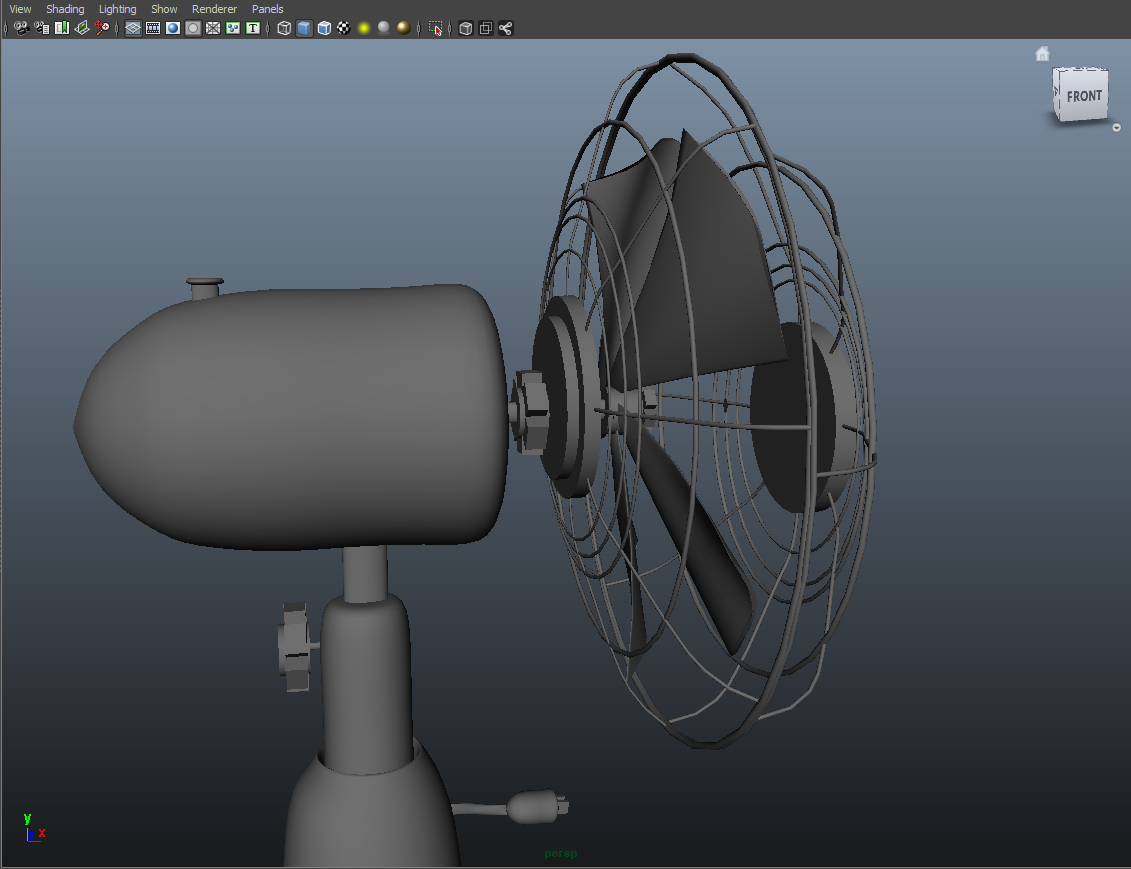Activate smooth shade all mode
The image size is (1131, 869).
pyautogui.click(x=303, y=28)
